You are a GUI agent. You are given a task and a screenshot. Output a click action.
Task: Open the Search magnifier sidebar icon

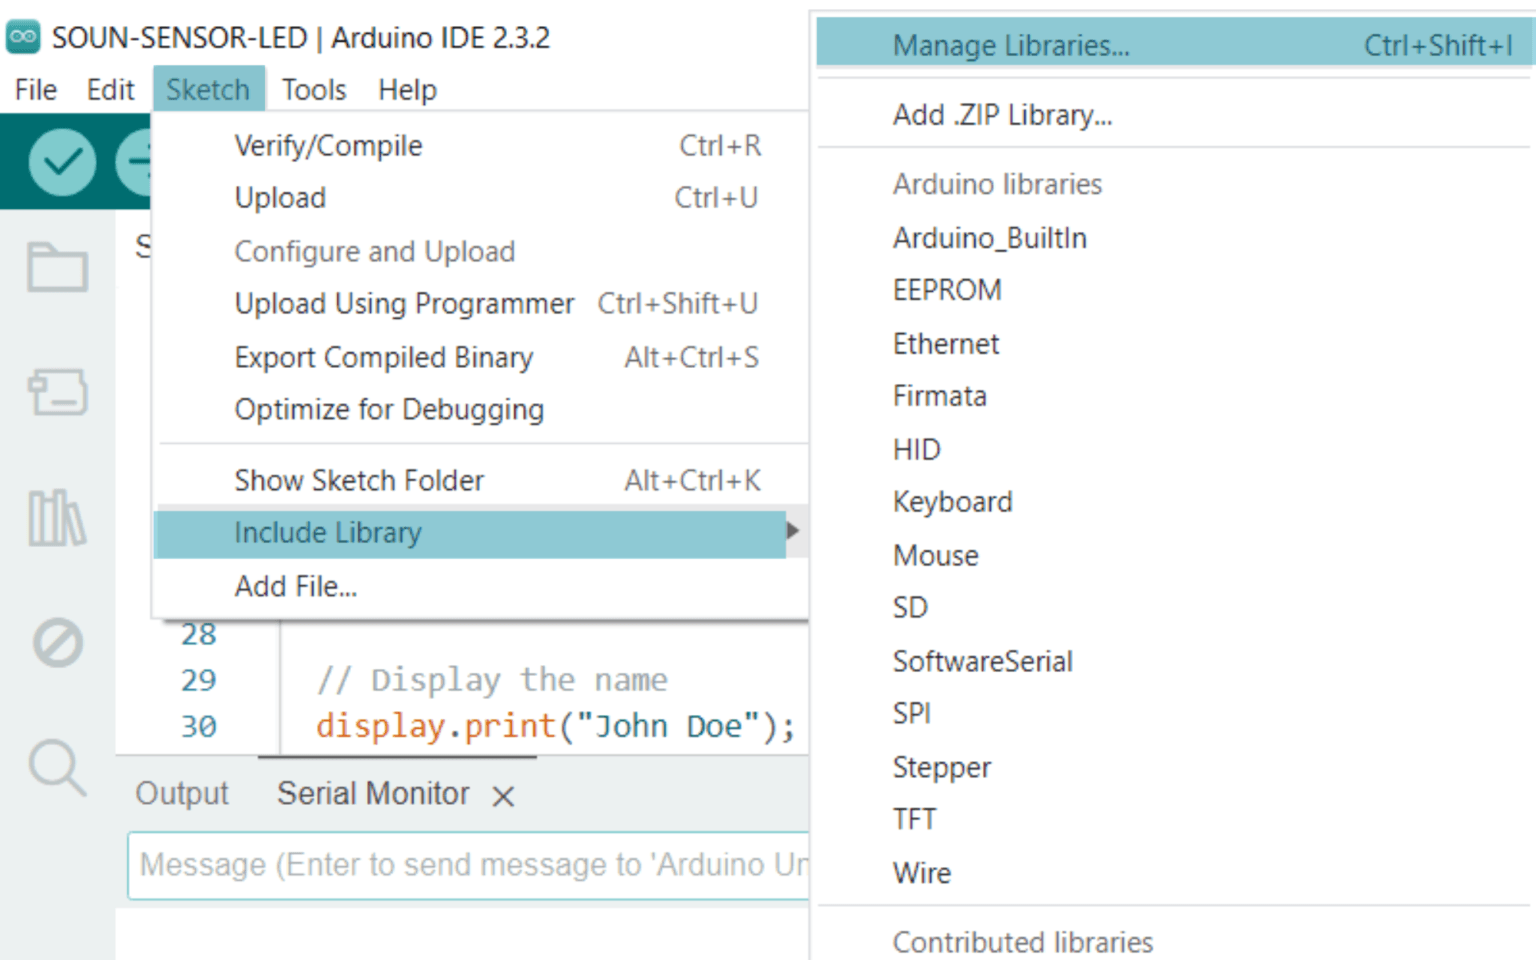pyautogui.click(x=57, y=767)
